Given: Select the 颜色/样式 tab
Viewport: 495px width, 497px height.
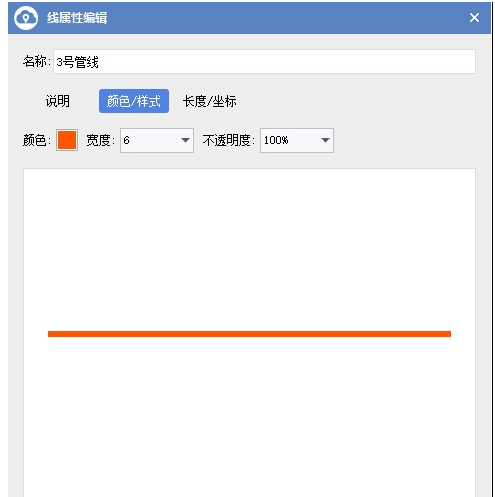Looking at the screenshot, I should 134,101.
